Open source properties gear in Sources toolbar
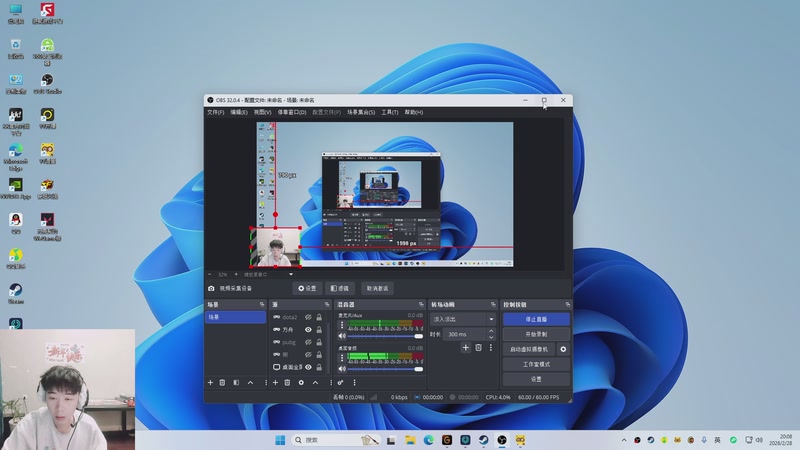Screen dimensions: 800x450 point(301,383)
